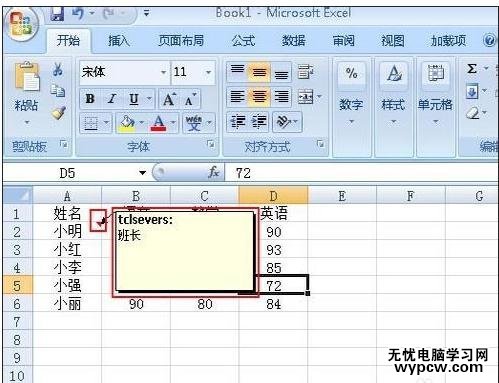Open 字体 dialog launcher
This screenshot has width=499, height=383.
coord(211,144)
